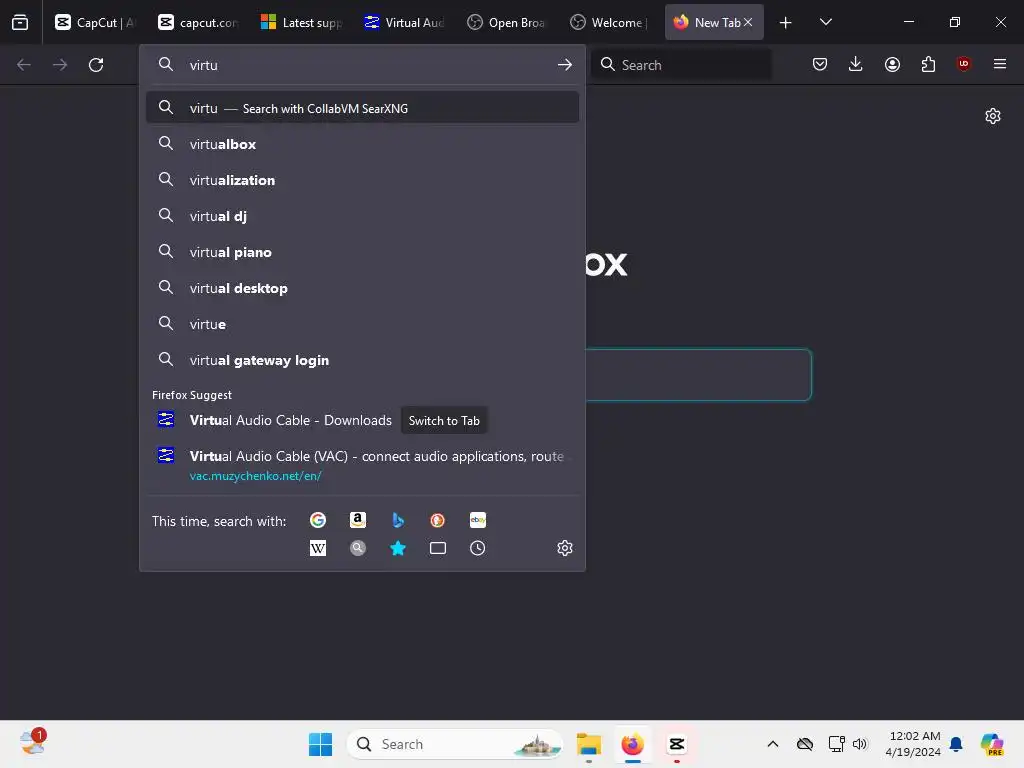Open a new tab with plus button
This screenshot has width=1024, height=768.
pyautogui.click(x=786, y=22)
